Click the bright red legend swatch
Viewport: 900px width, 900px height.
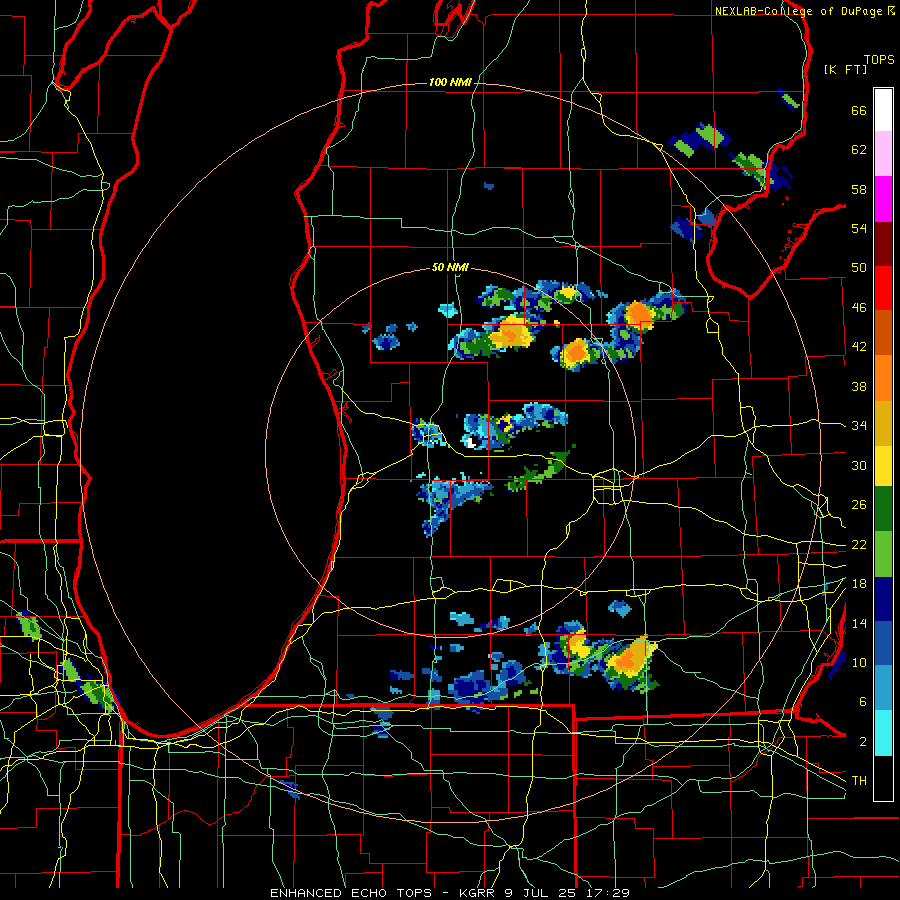tap(883, 288)
